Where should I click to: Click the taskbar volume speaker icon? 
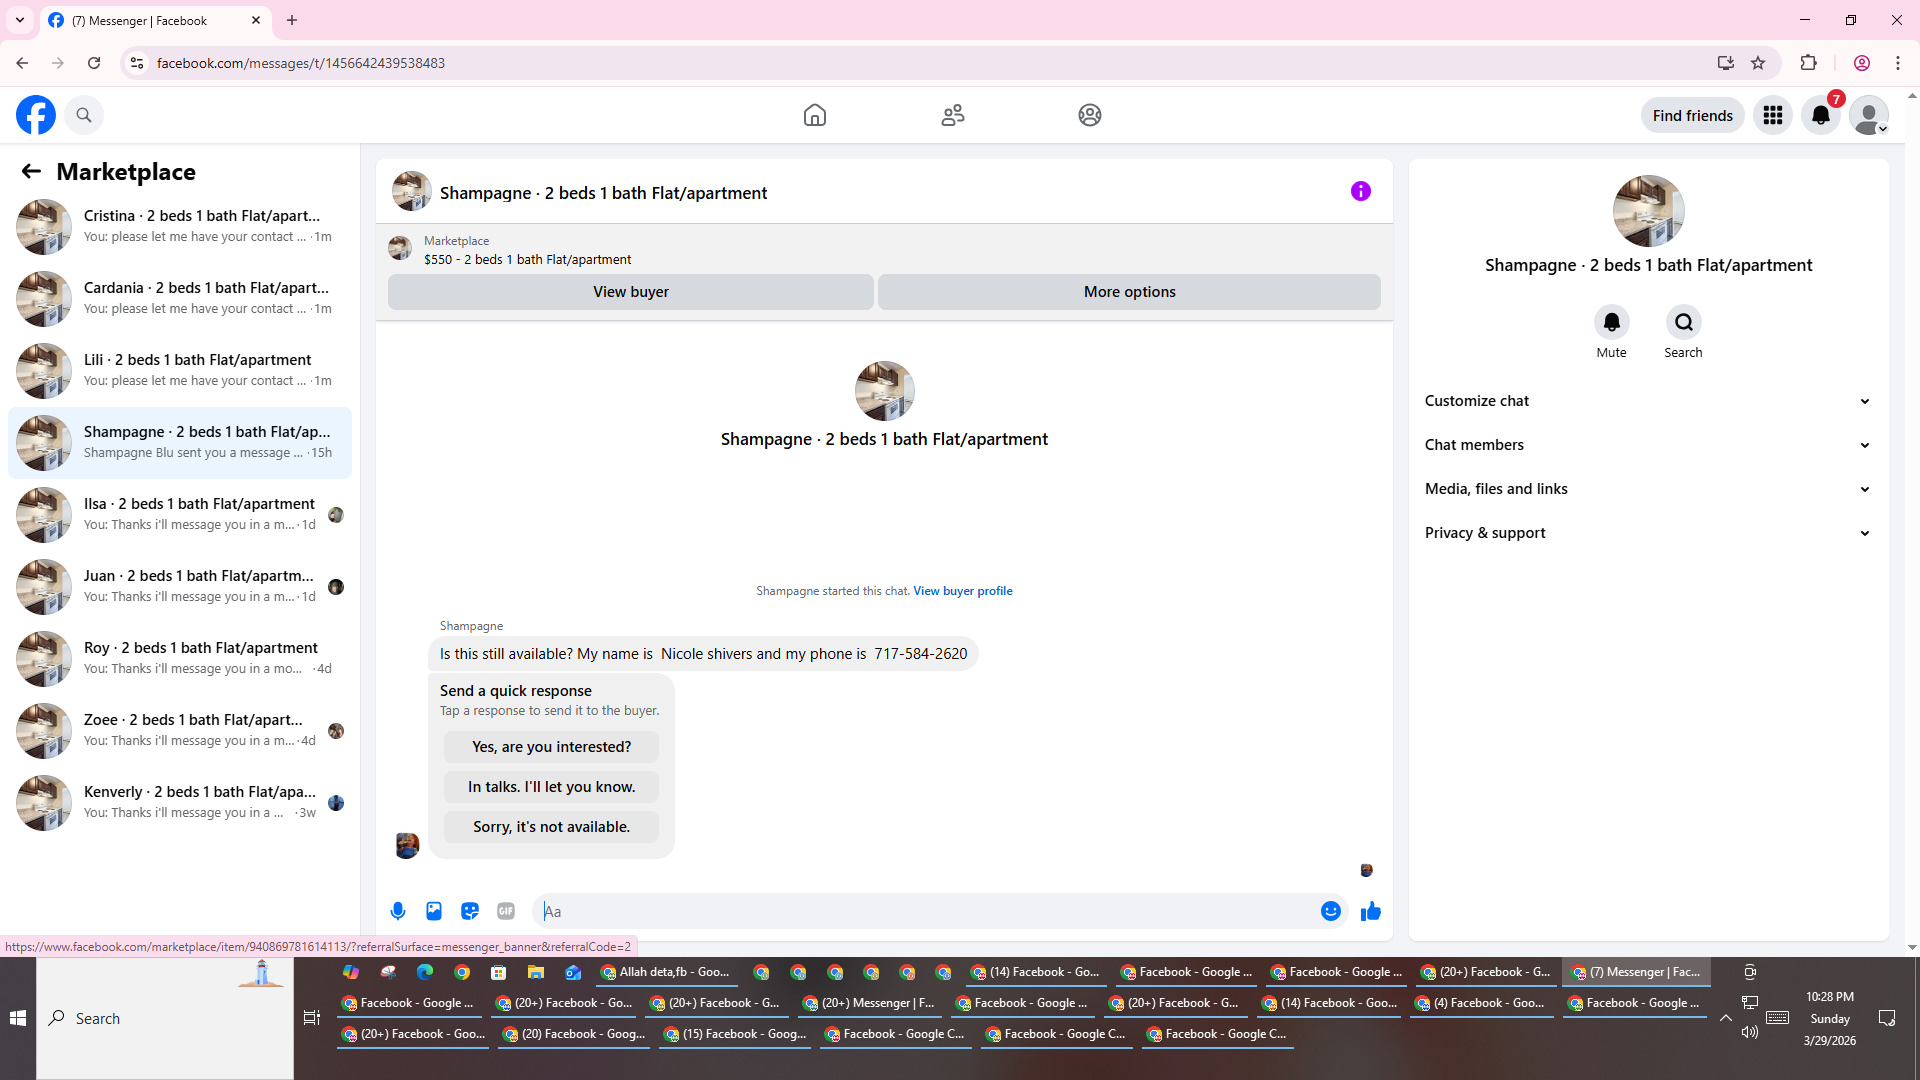click(1749, 1032)
